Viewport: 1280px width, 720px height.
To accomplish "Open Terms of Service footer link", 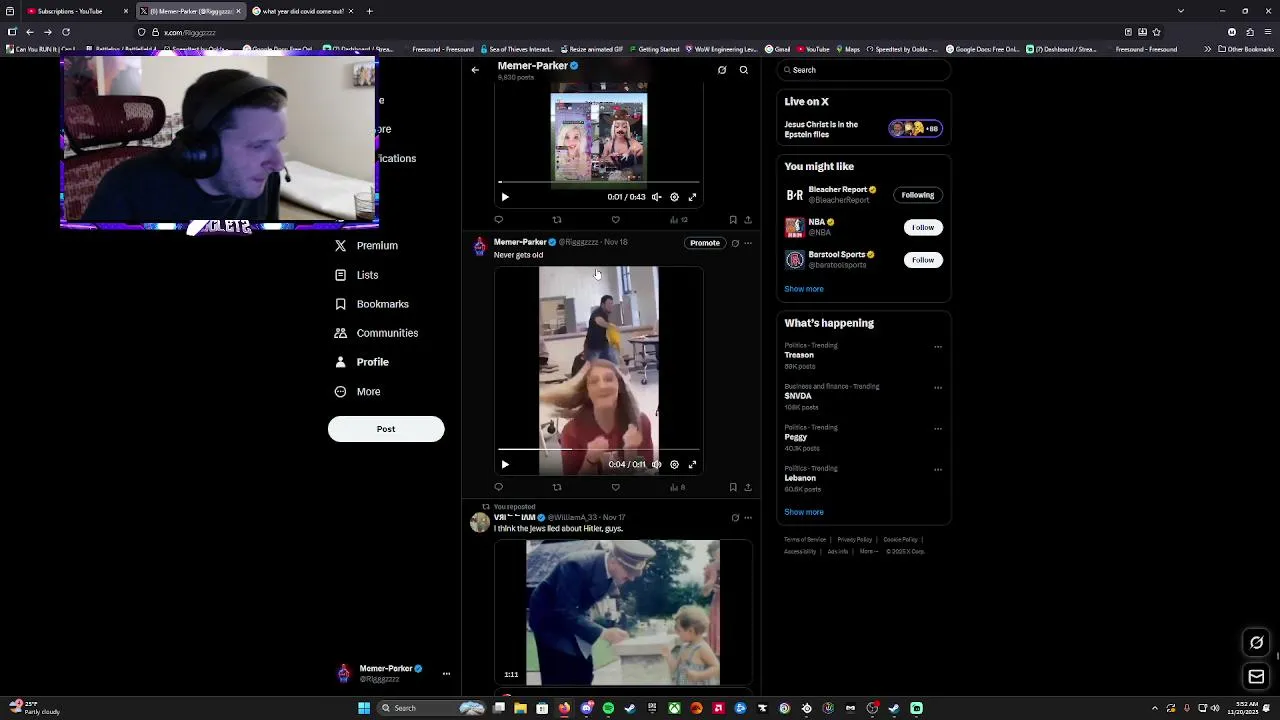I will 804,540.
